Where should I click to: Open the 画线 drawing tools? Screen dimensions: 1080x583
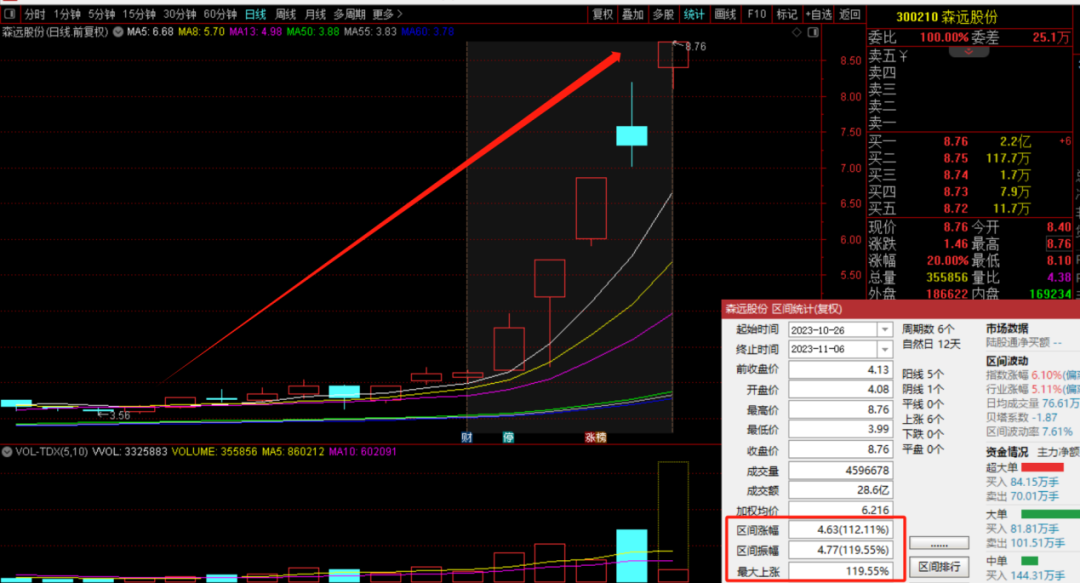(x=725, y=14)
